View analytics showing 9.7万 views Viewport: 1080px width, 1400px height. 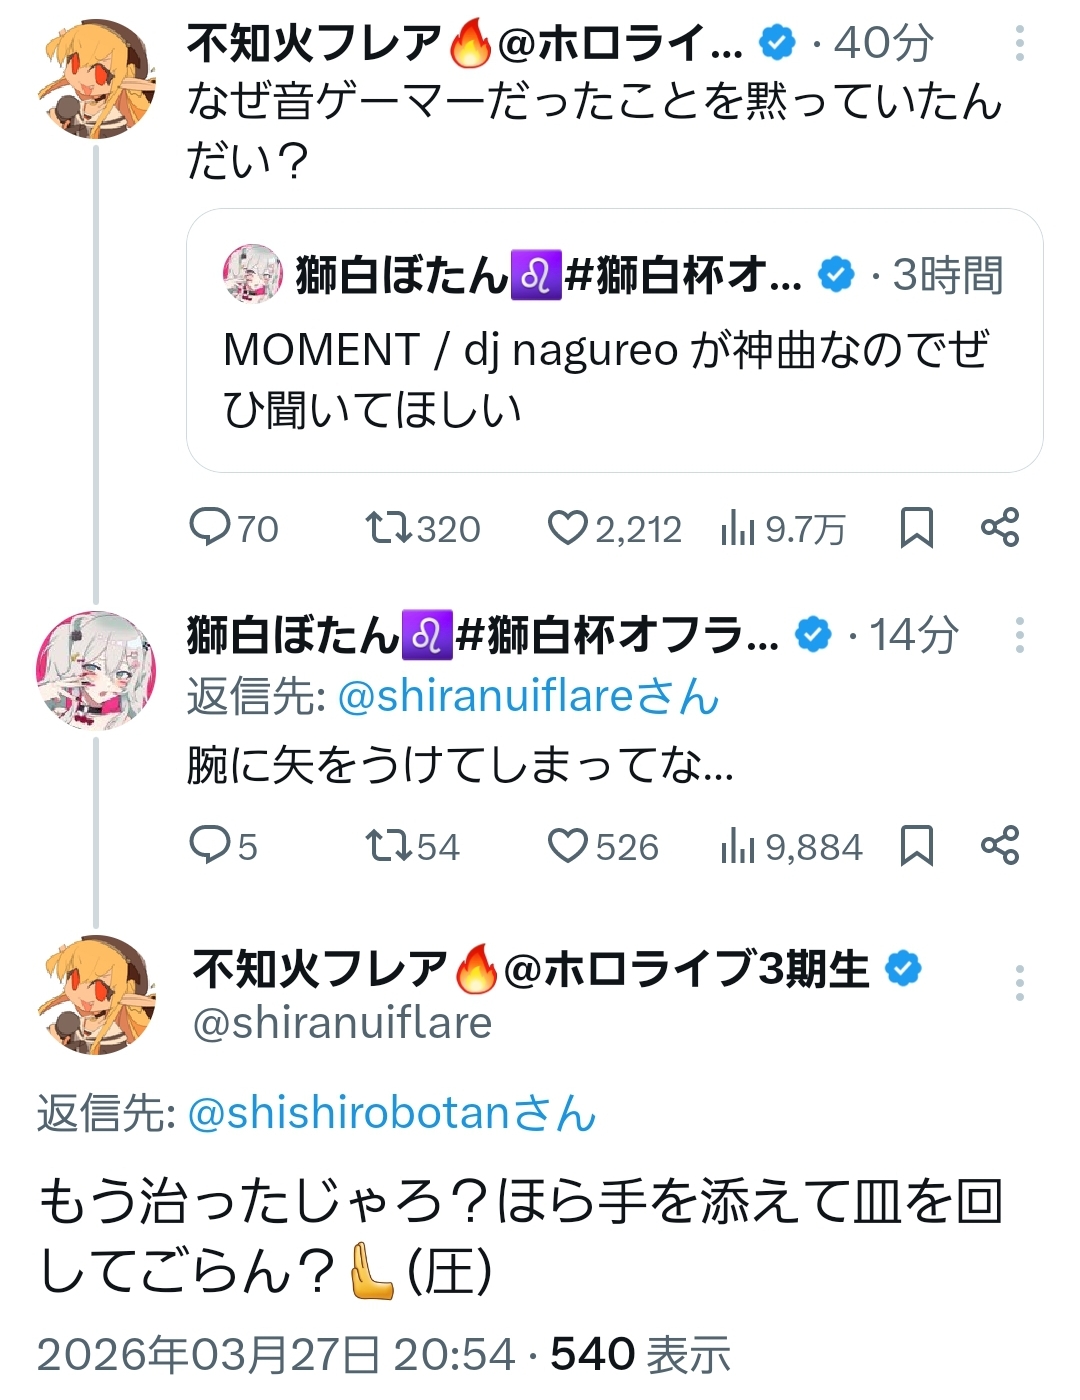[738, 528]
